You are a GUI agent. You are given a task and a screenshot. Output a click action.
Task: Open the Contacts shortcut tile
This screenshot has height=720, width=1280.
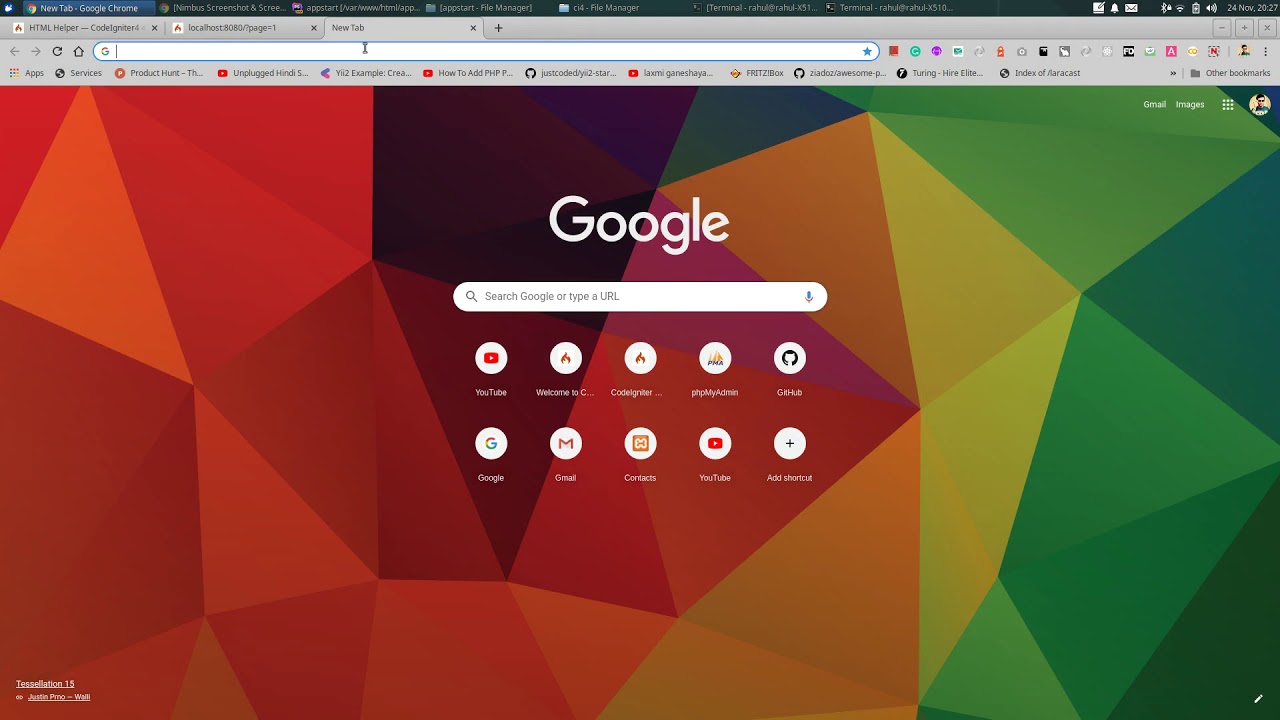(640, 454)
